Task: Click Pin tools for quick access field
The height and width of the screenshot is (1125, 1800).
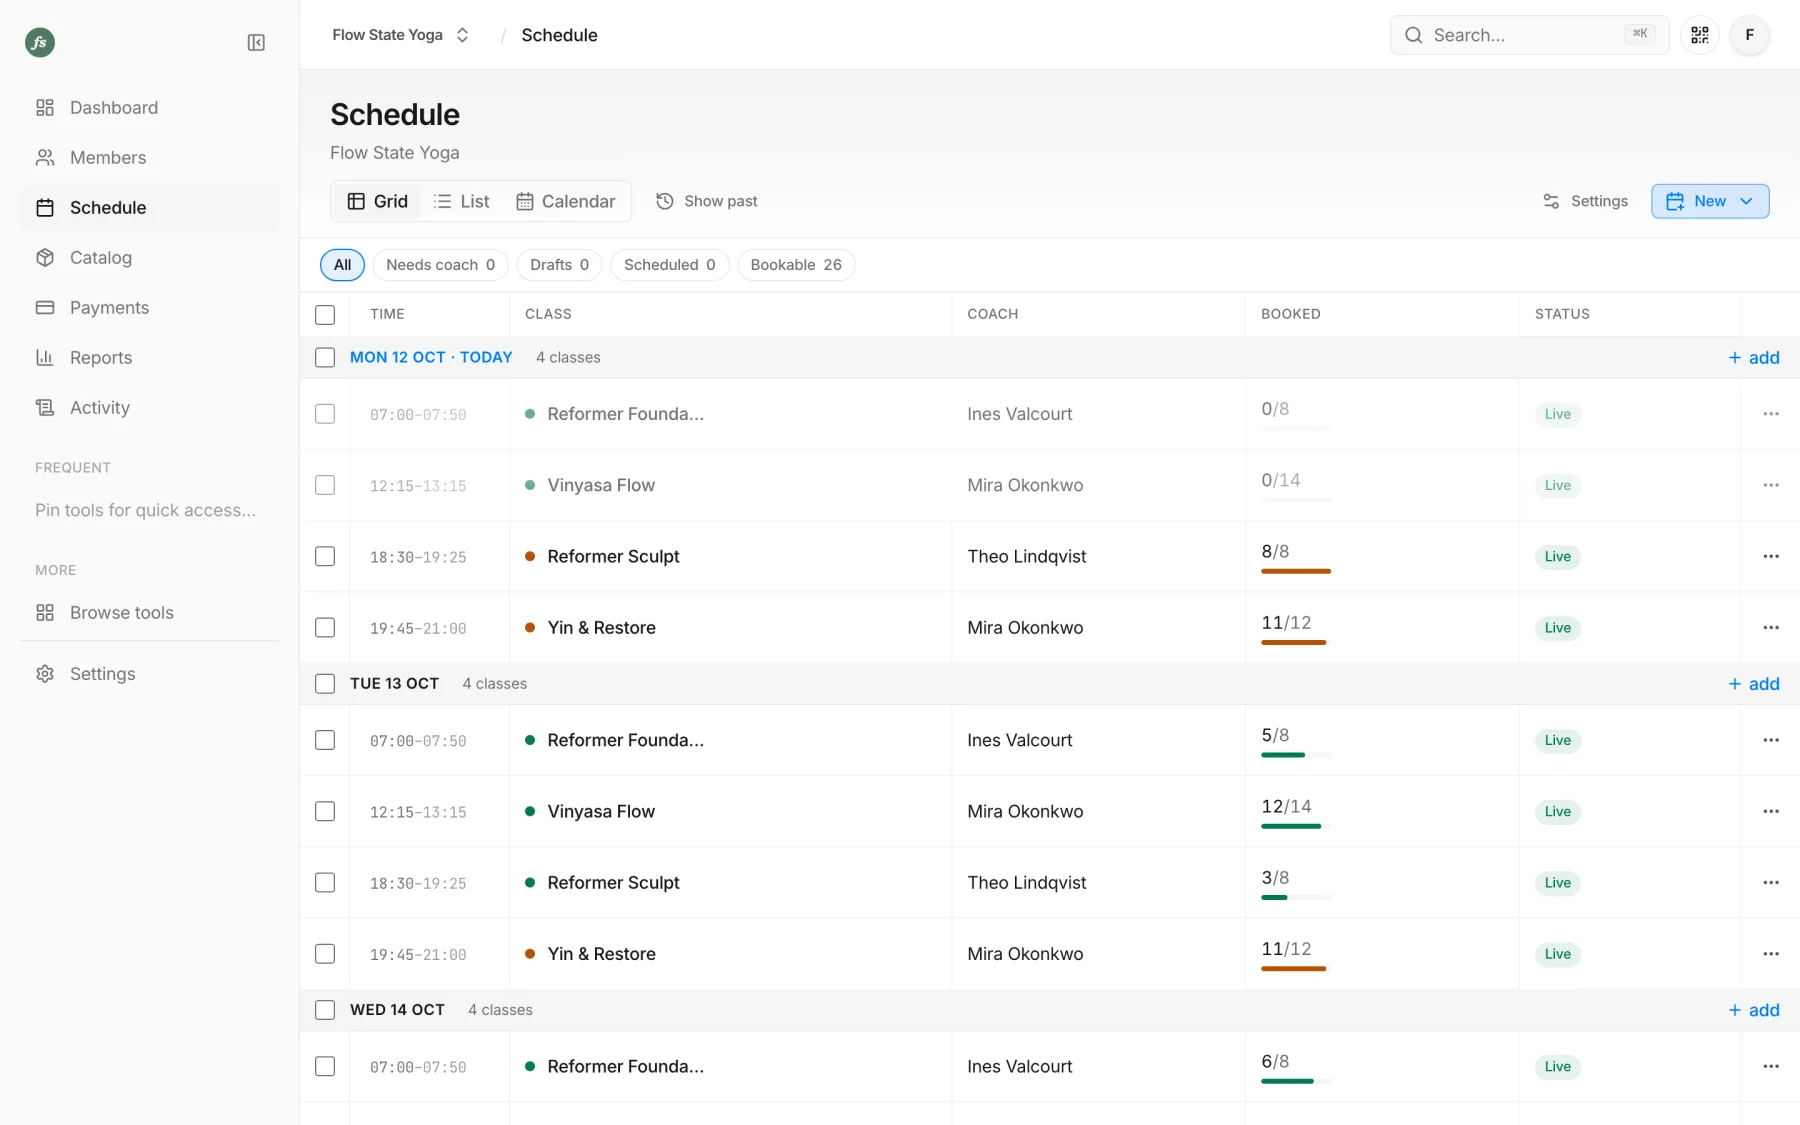Action: (x=146, y=510)
